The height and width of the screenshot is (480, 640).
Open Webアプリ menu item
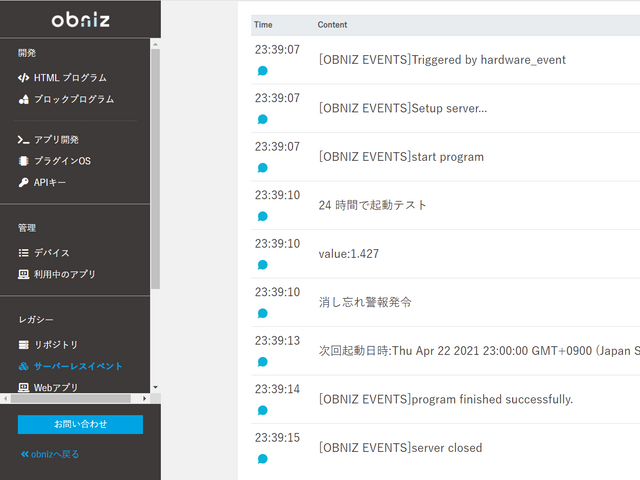pyautogui.click(x=56, y=387)
